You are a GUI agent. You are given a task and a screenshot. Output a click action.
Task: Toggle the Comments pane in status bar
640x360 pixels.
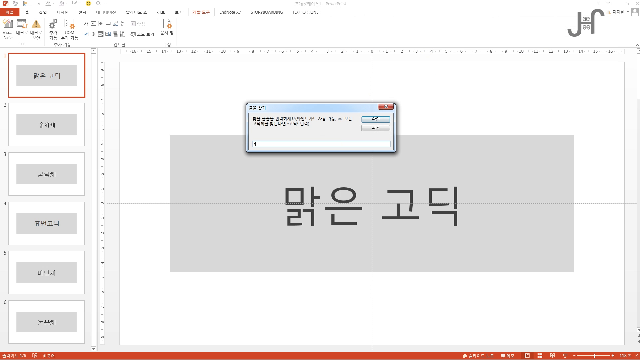click(507, 356)
